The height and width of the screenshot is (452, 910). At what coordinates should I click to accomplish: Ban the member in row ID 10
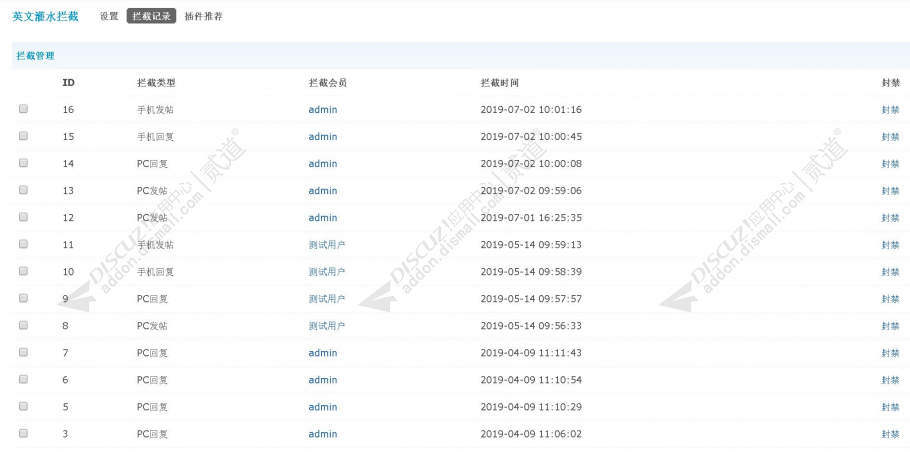(x=890, y=272)
